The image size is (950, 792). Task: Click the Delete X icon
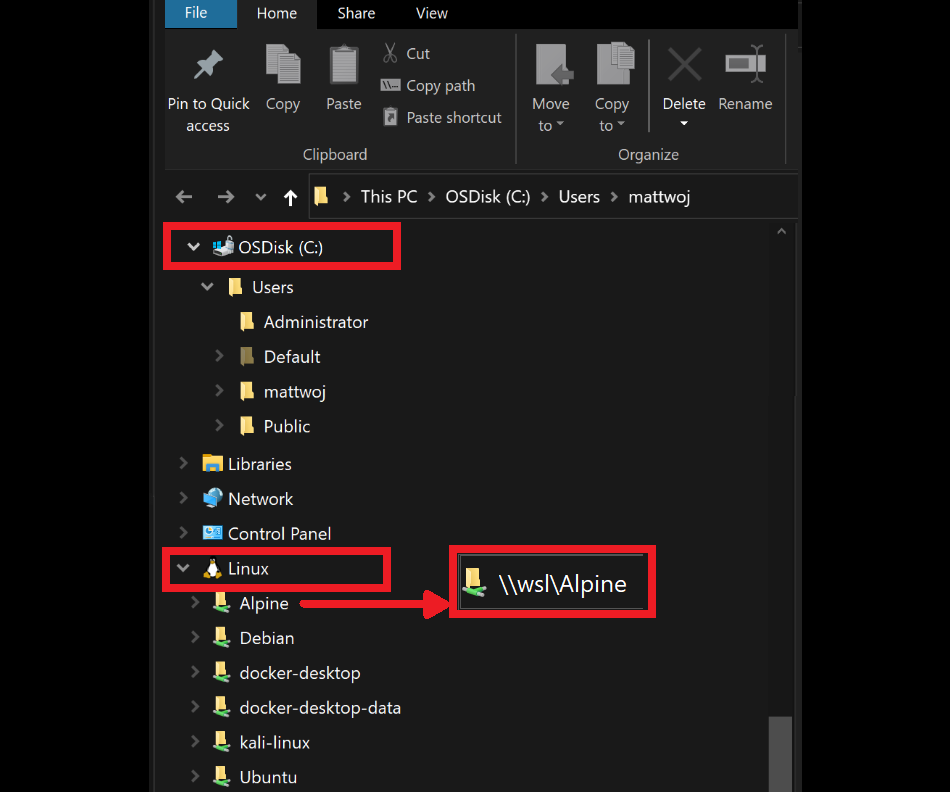click(x=684, y=65)
